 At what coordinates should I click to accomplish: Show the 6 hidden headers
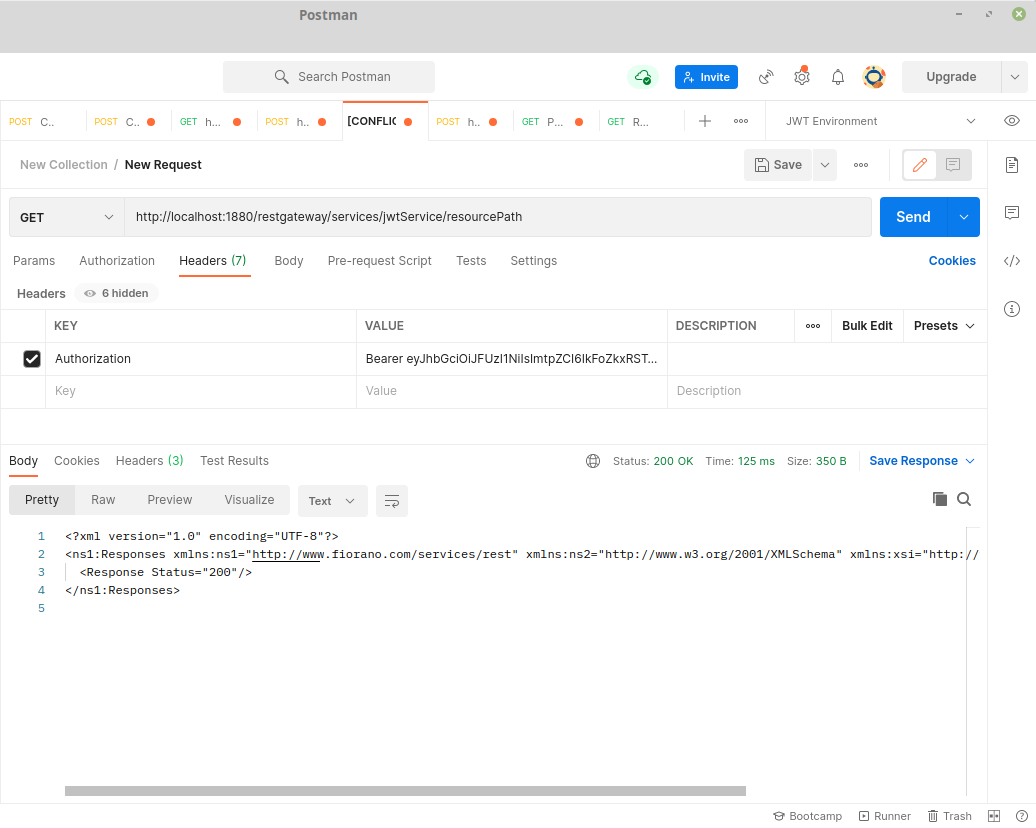116,293
